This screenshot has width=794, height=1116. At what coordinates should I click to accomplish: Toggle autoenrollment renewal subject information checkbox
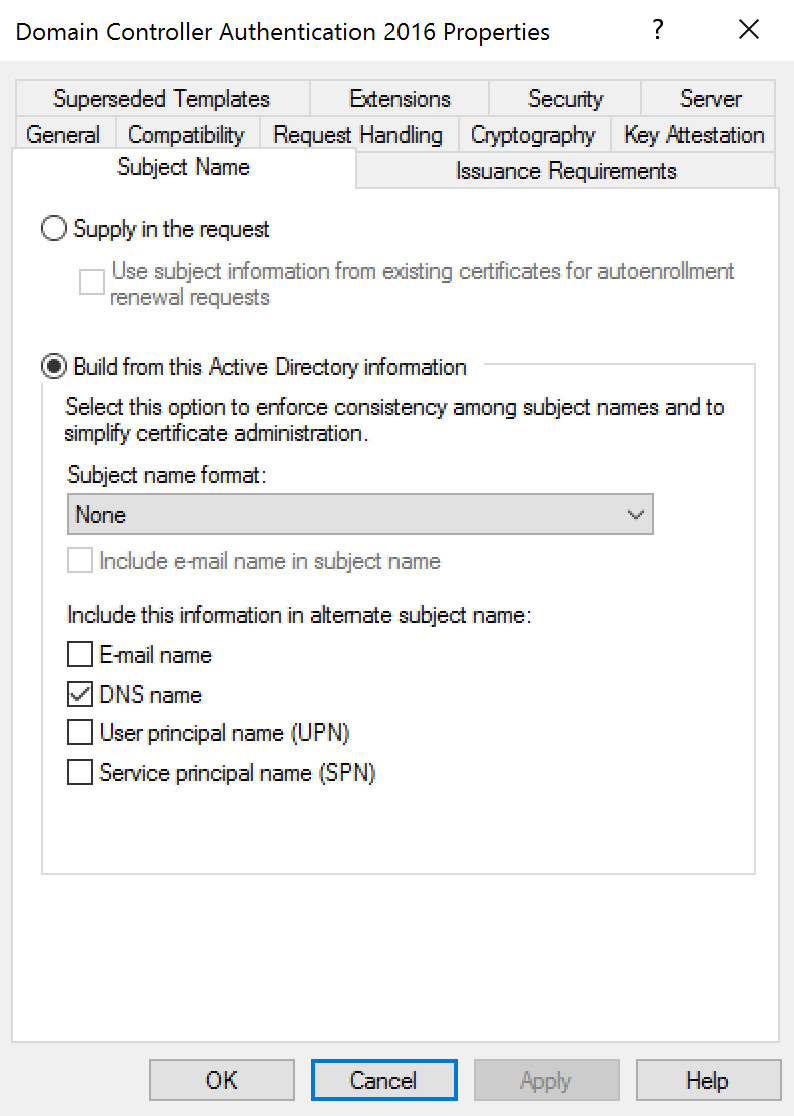click(x=92, y=282)
